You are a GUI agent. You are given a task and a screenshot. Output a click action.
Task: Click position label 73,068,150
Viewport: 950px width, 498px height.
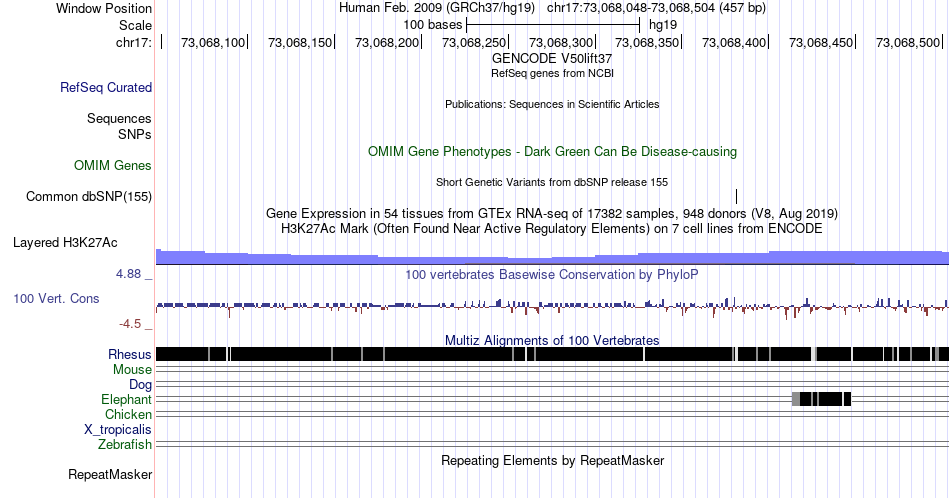point(300,42)
